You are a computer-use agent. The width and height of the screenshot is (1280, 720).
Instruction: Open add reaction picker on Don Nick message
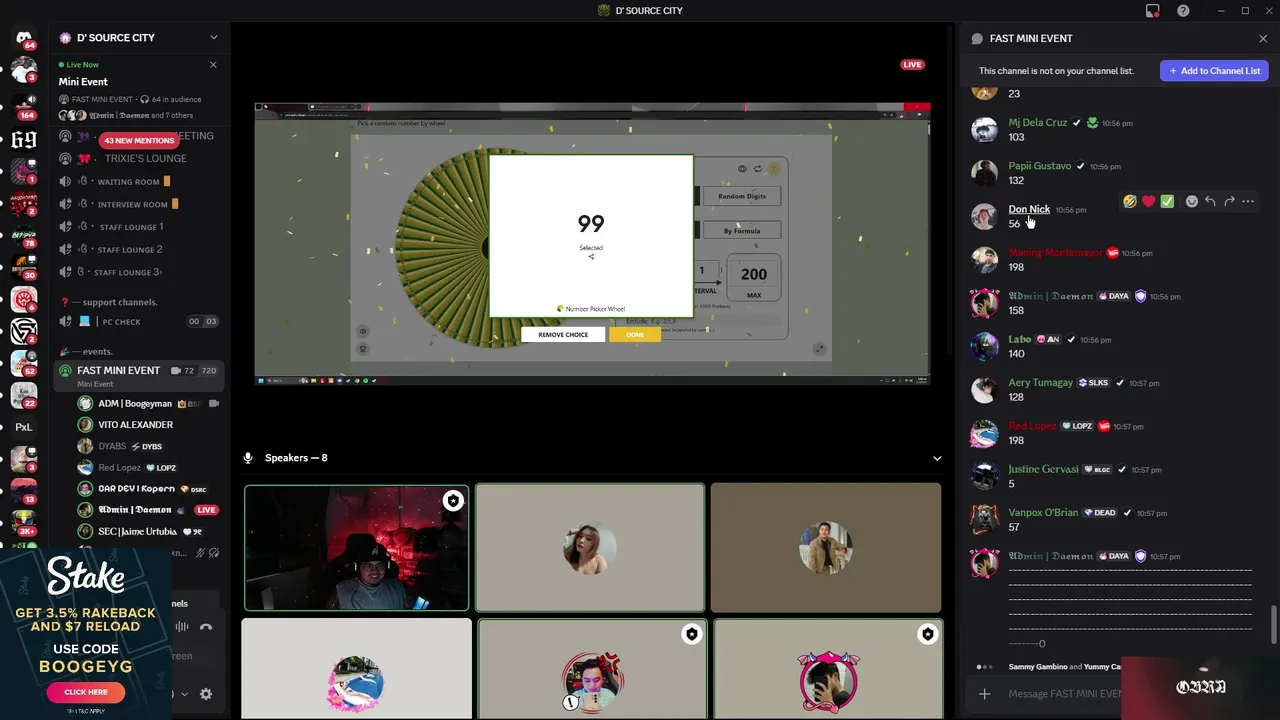click(1191, 202)
